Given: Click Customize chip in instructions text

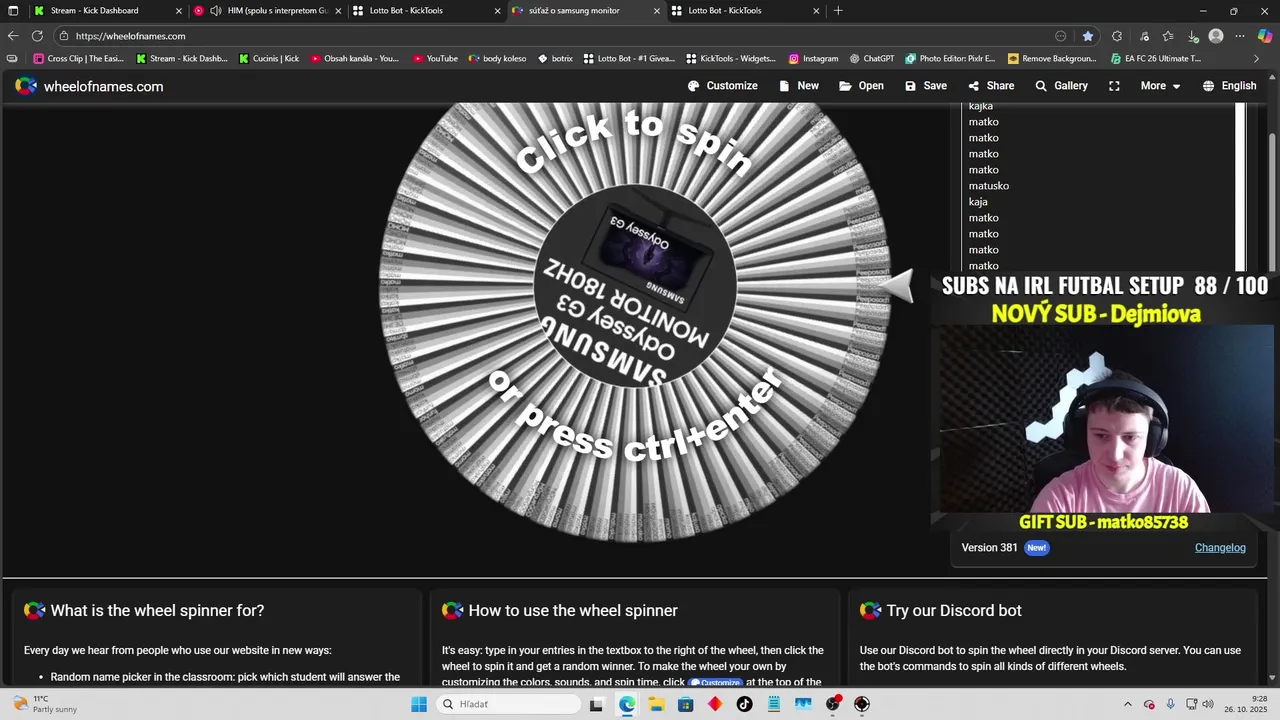Looking at the screenshot, I should (716, 682).
